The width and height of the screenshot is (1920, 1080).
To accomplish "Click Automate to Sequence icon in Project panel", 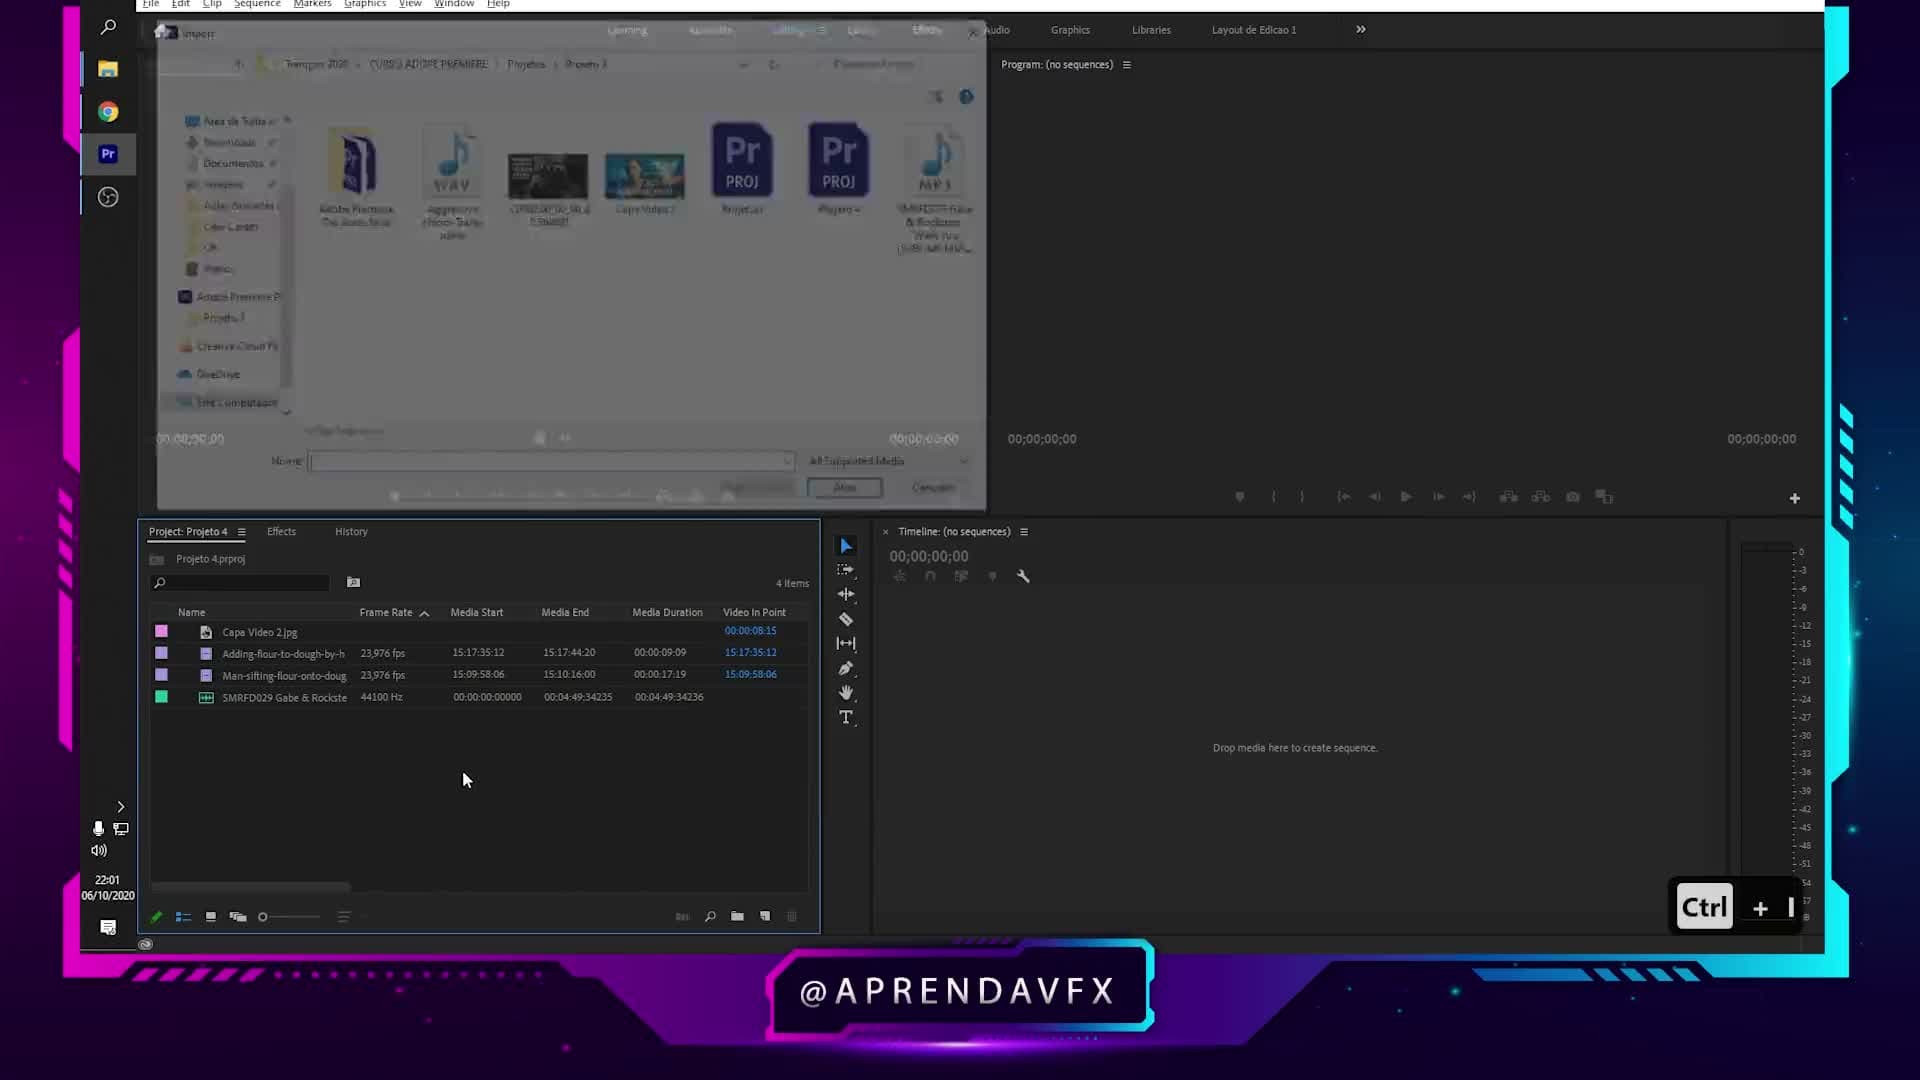I will (682, 917).
